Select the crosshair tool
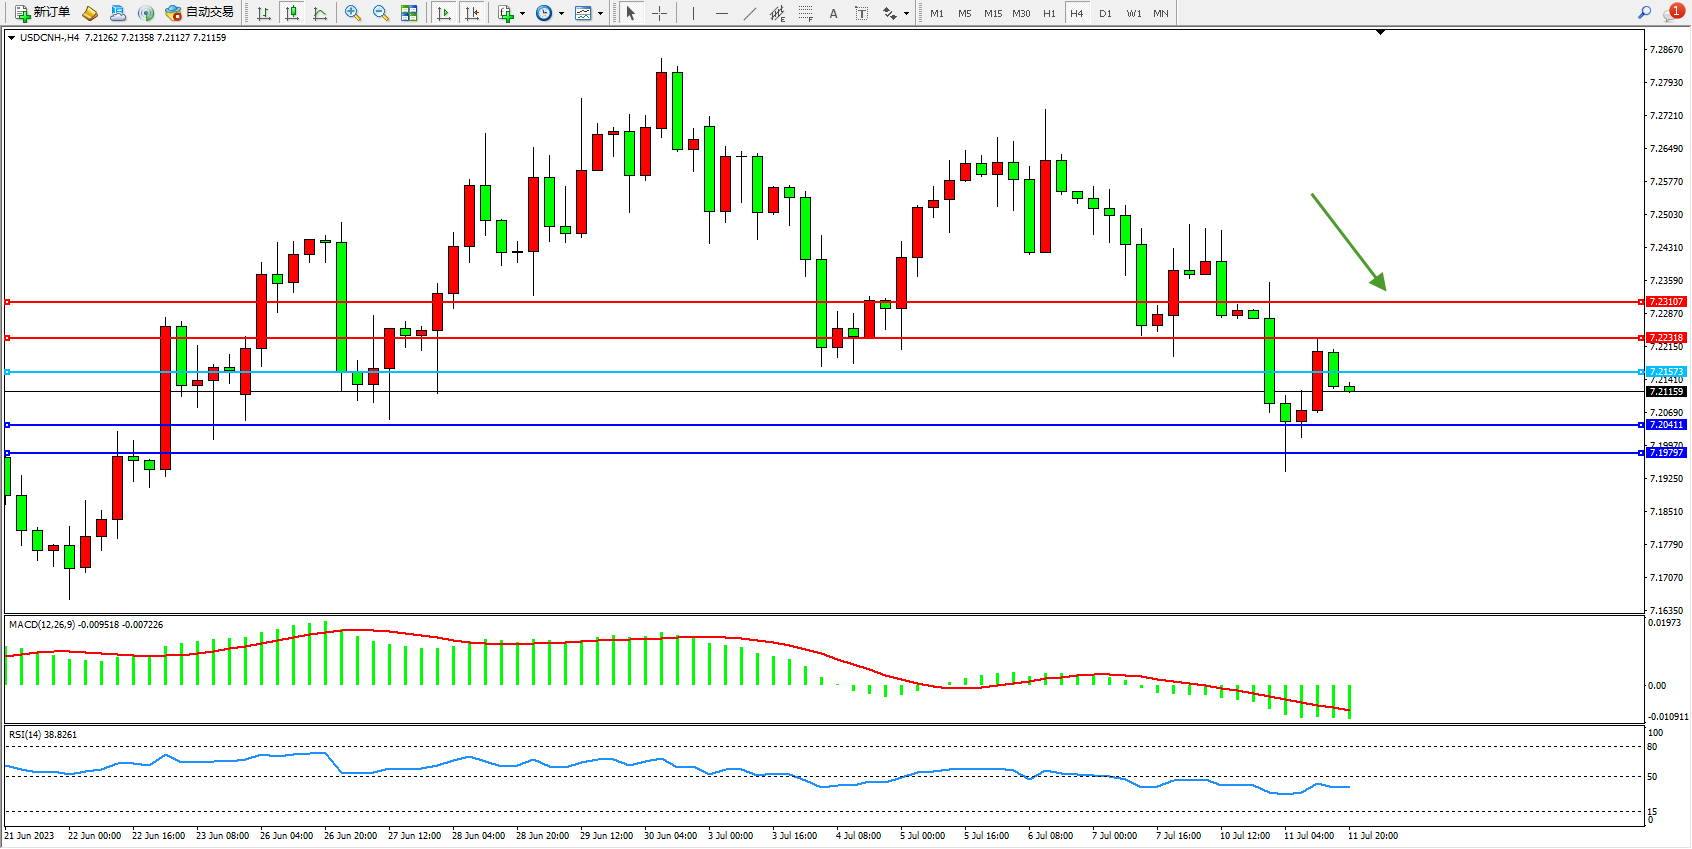1692x849 pixels. pyautogui.click(x=660, y=13)
